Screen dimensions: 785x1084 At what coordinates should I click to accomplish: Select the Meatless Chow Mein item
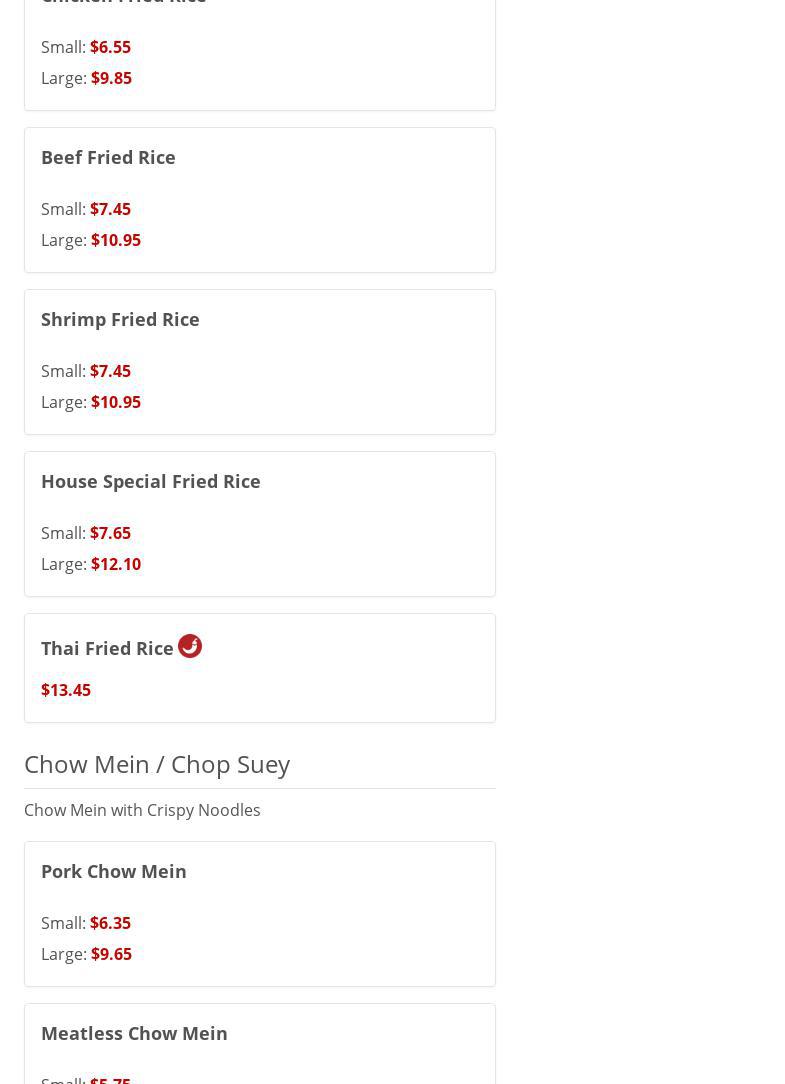pos(134,1033)
